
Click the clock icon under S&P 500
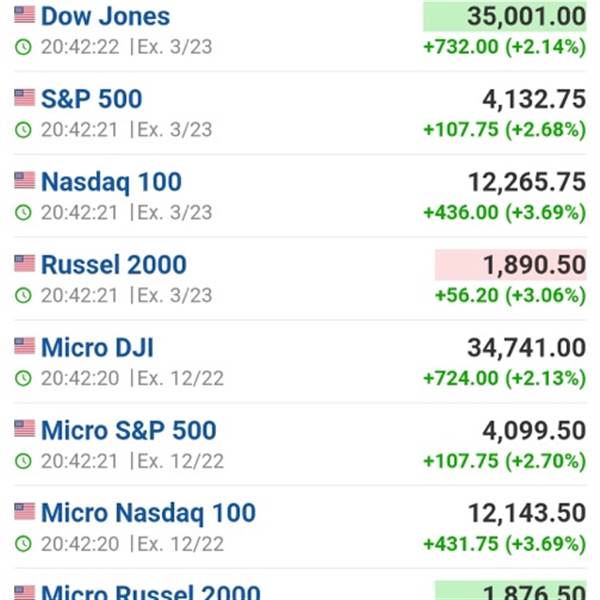point(23,130)
